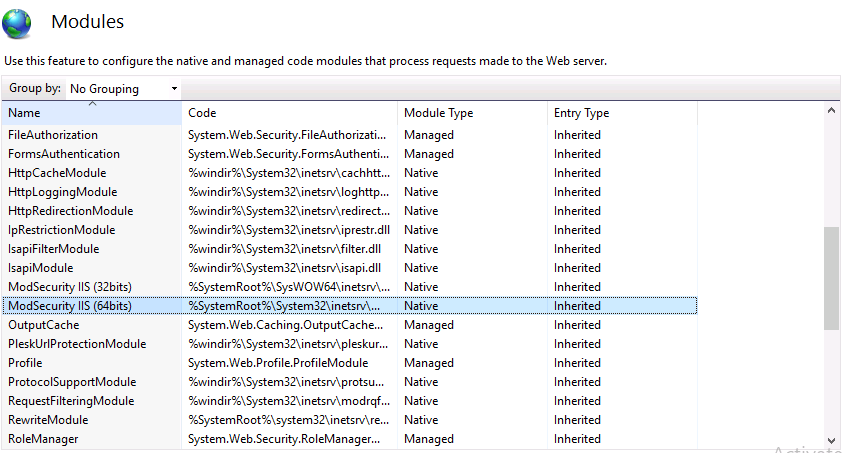
Task: Click the loghttp code path cell
Action: pos(288,192)
